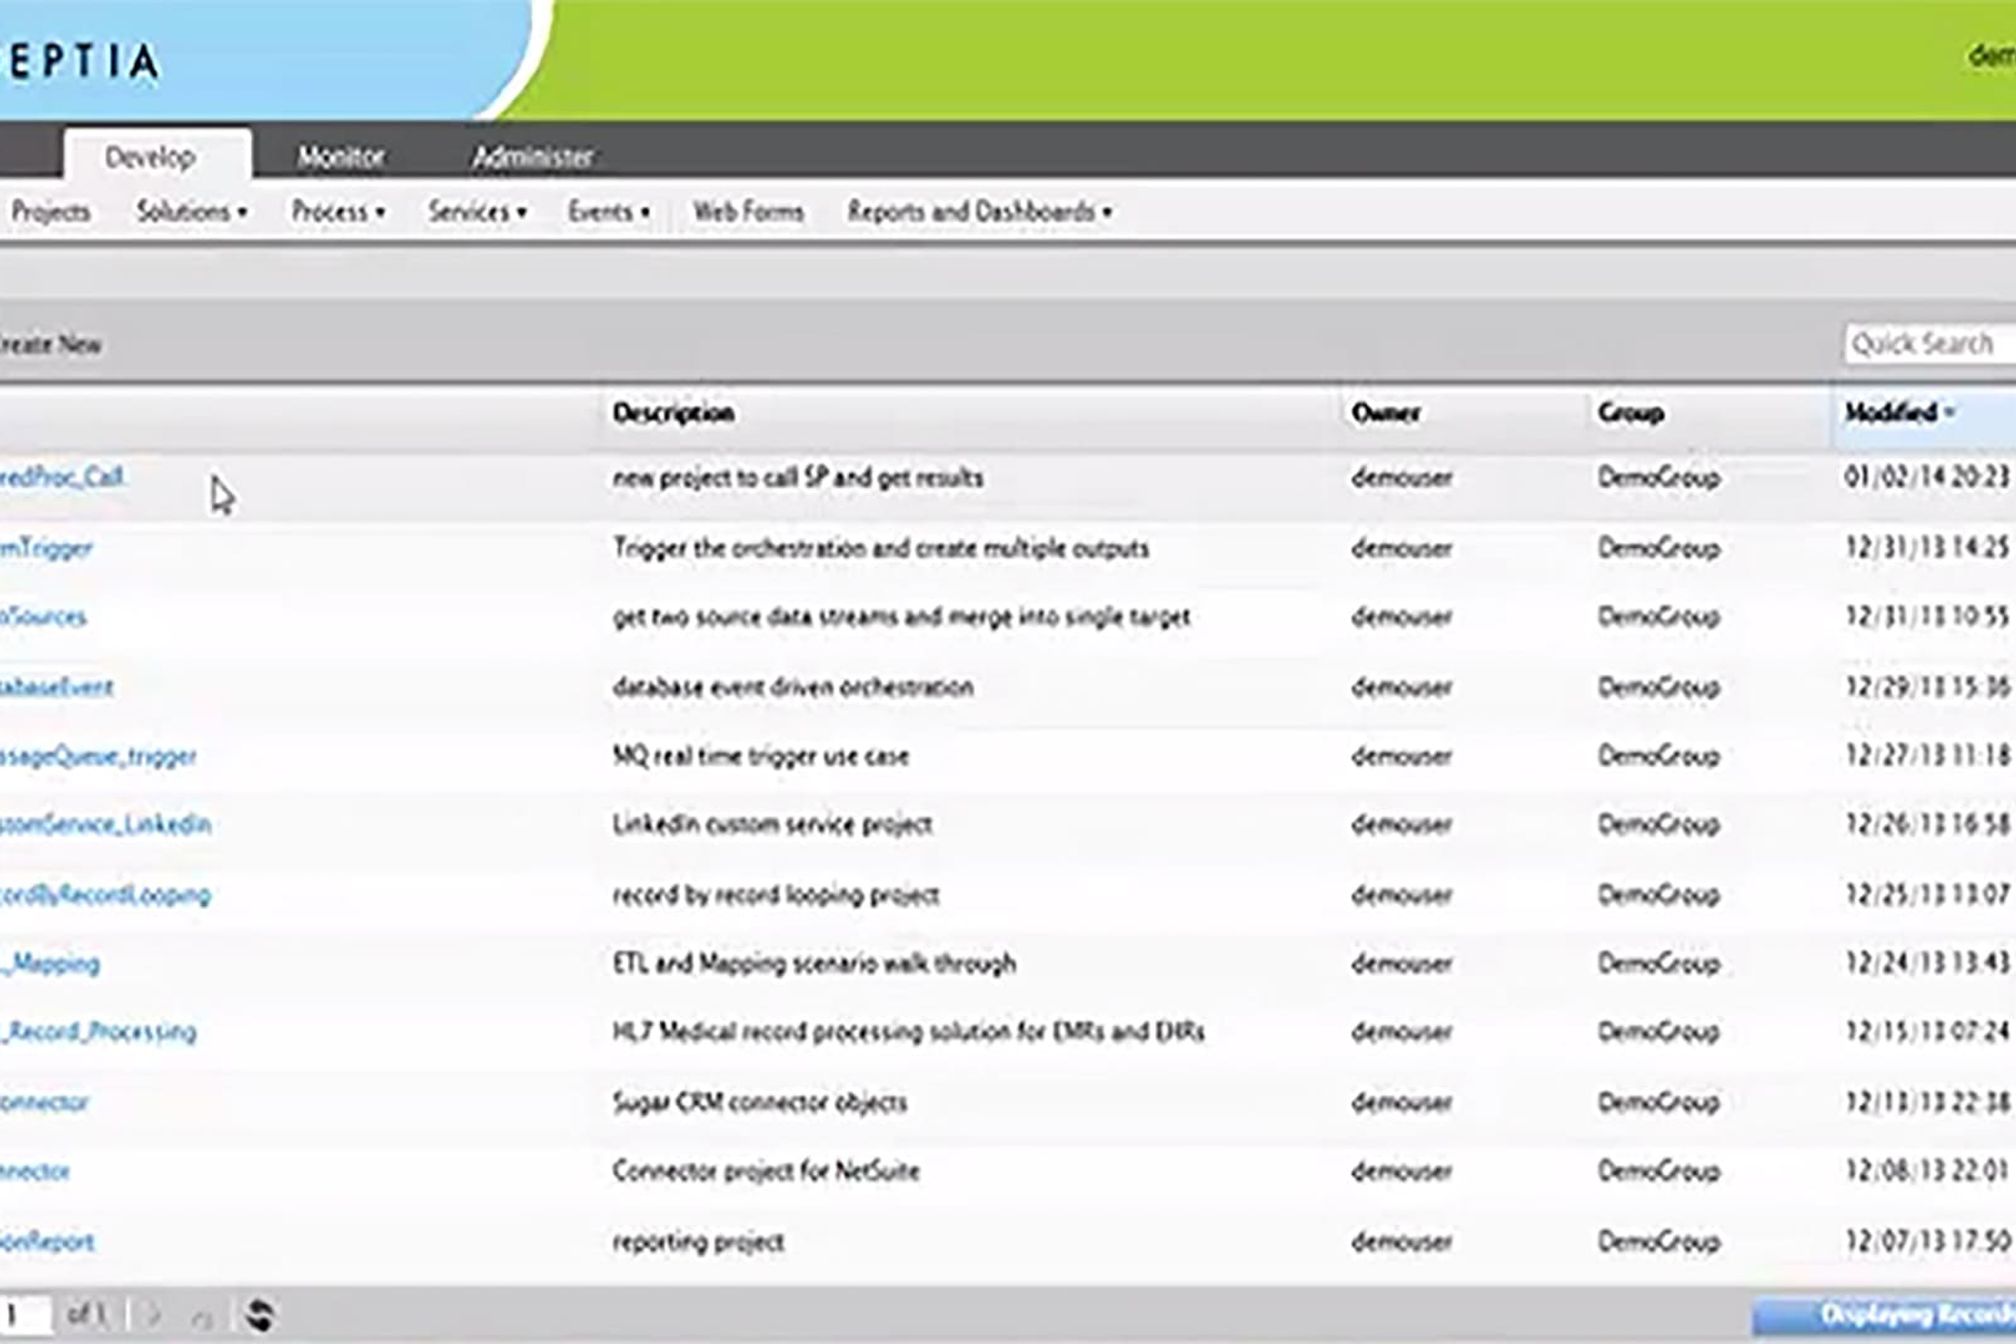The width and height of the screenshot is (2016, 1344).
Task: Expand the Solutions dropdown menu
Action: pyautogui.click(x=192, y=212)
